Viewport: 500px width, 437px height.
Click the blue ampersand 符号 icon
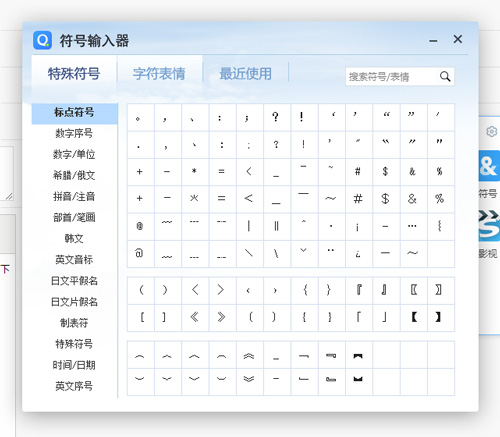point(489,166)
